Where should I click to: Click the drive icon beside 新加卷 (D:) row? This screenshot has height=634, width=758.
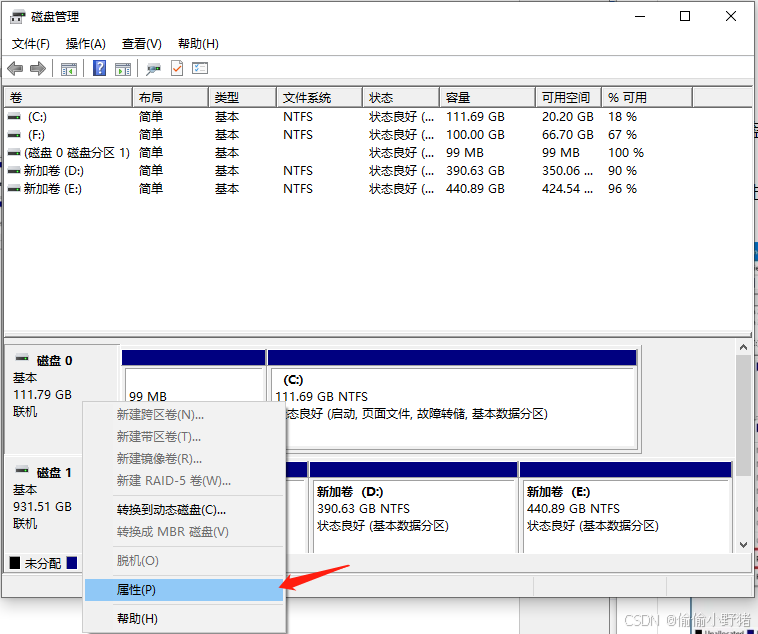tap(15, 171)
